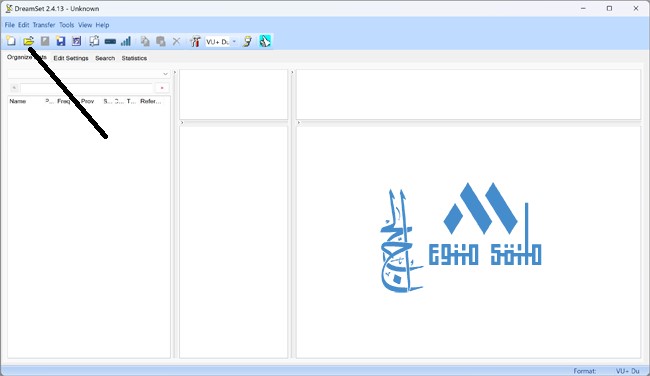
Task: Click the signal bars icon
Action: pyautogui.click(x=126, y=41)
